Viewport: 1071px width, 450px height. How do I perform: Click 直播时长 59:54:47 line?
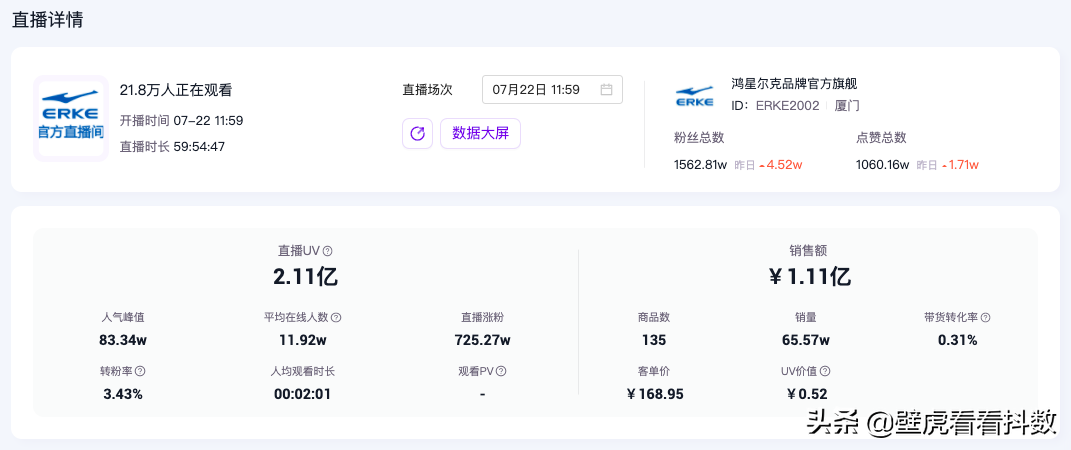172,146
